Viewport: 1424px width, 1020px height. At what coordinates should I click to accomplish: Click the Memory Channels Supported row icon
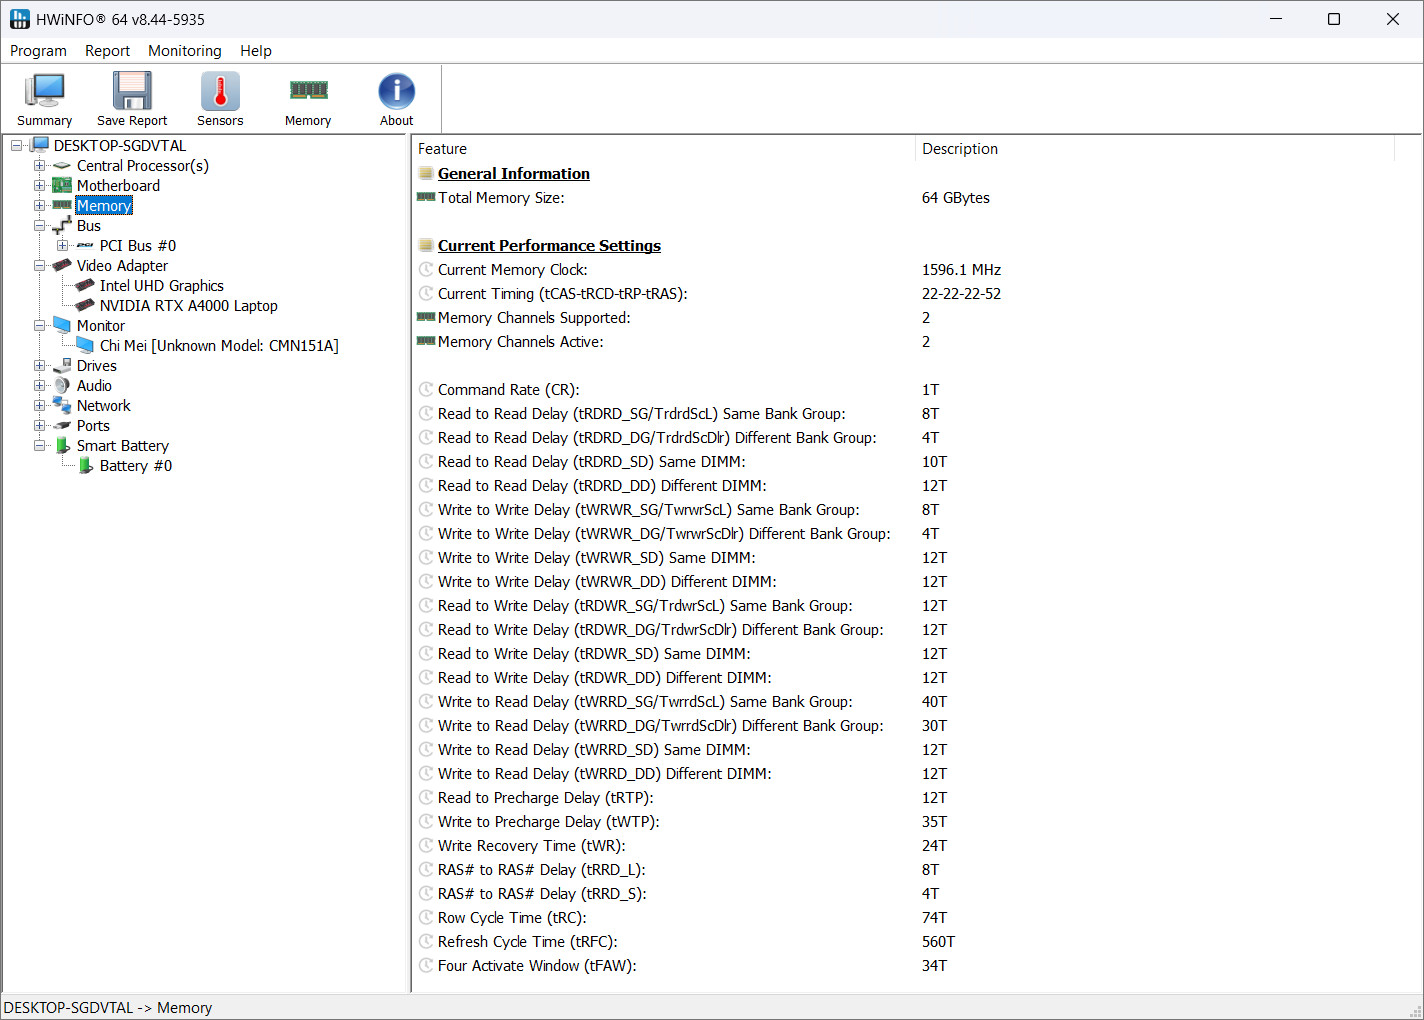pyautogui.click(x=426, y=318)
